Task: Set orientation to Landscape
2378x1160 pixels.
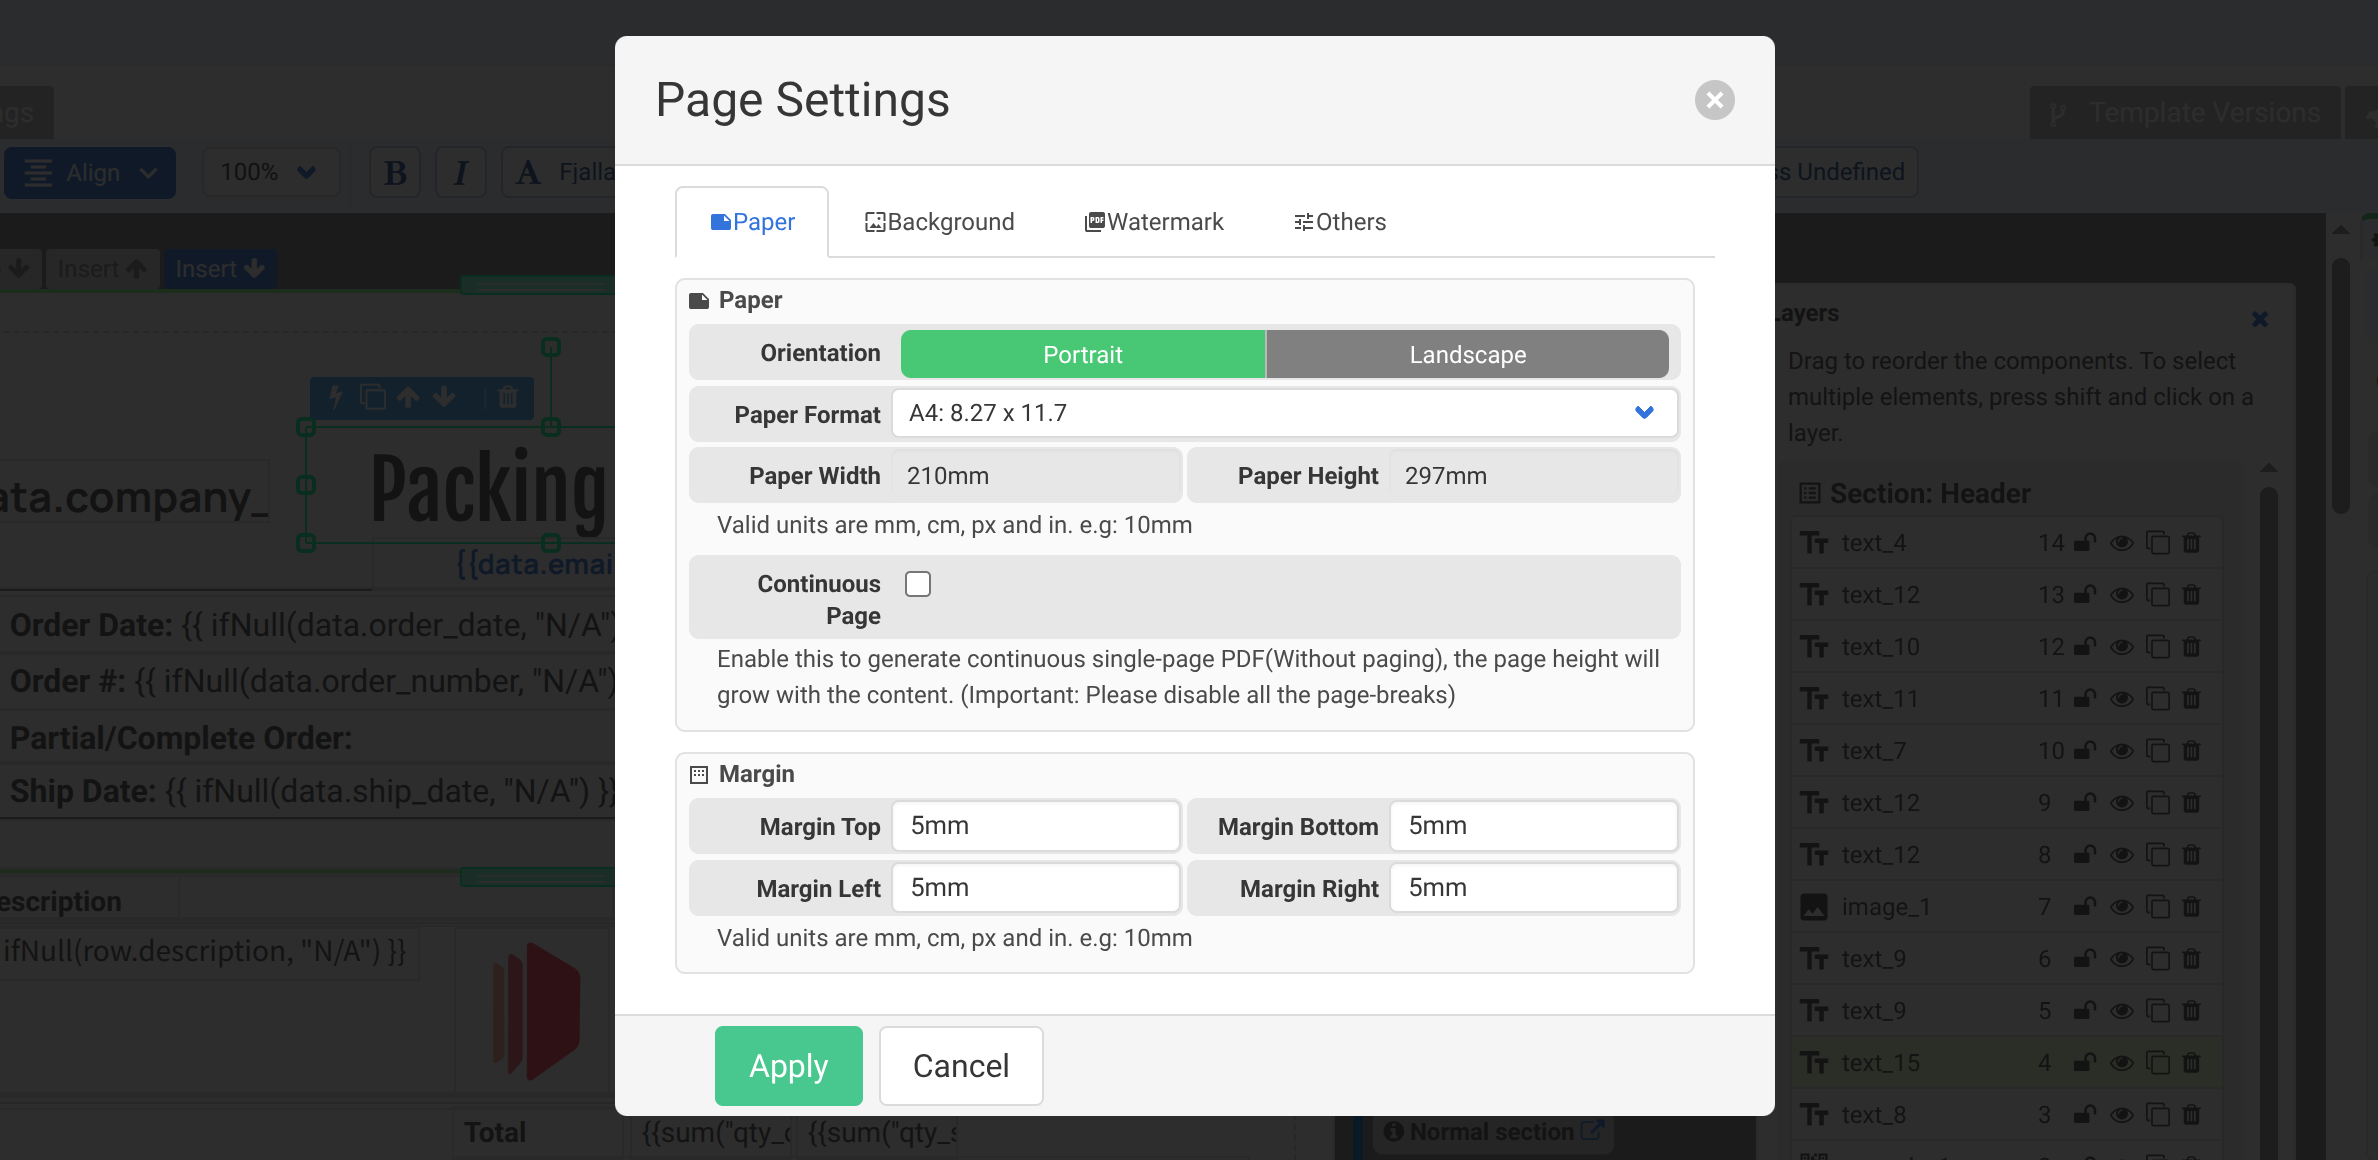Action: pos(1467,354)
